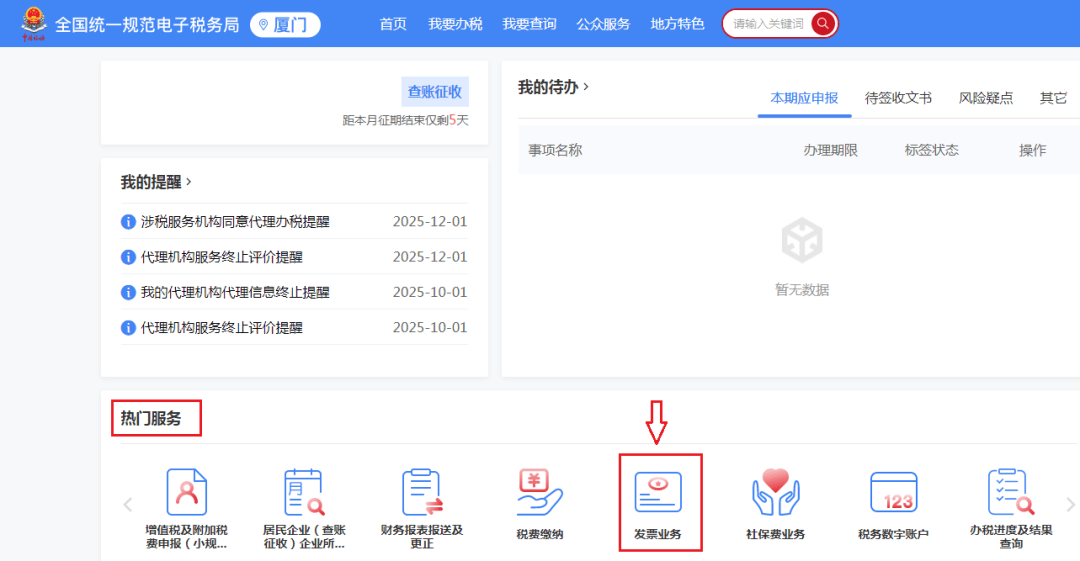Screen dimensions: 1080x561
Task: Open the 税务数字账户 icon
Action: pyautogui.click(x=893, y=493)
